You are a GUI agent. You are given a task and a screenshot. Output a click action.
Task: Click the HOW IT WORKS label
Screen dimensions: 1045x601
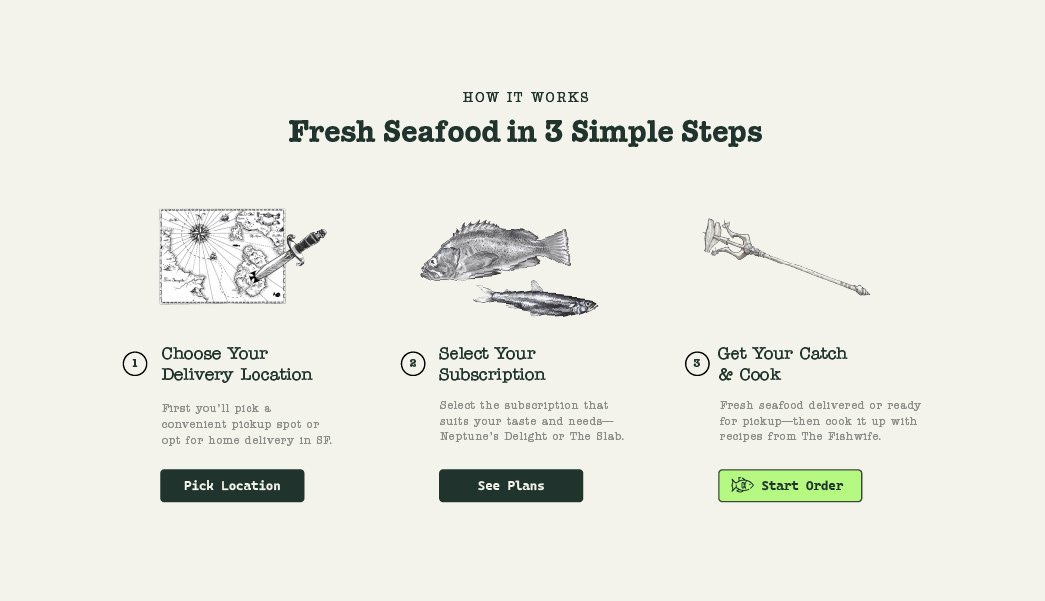[526, 97]
